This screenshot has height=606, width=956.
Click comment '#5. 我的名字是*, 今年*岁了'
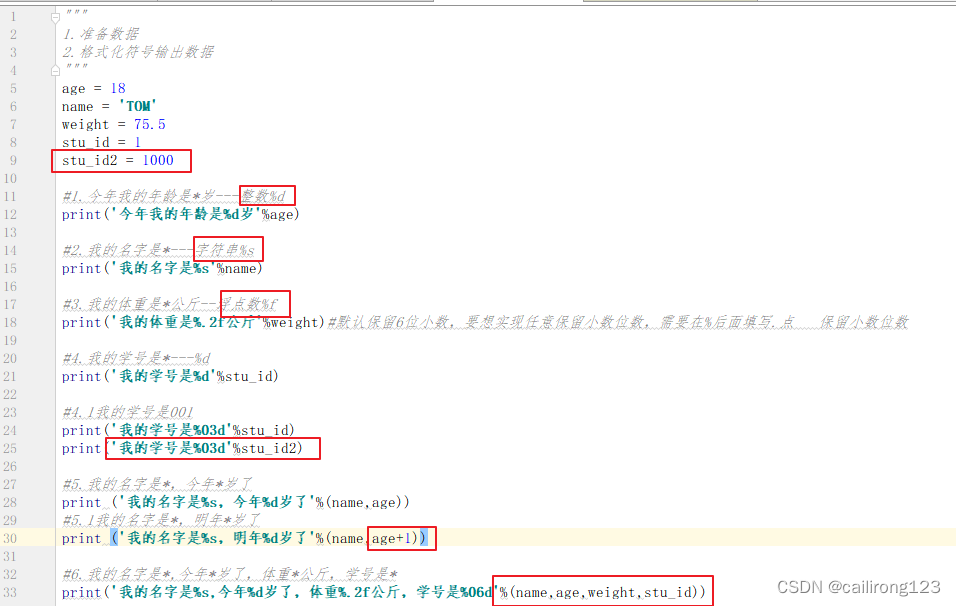point(157,484)
